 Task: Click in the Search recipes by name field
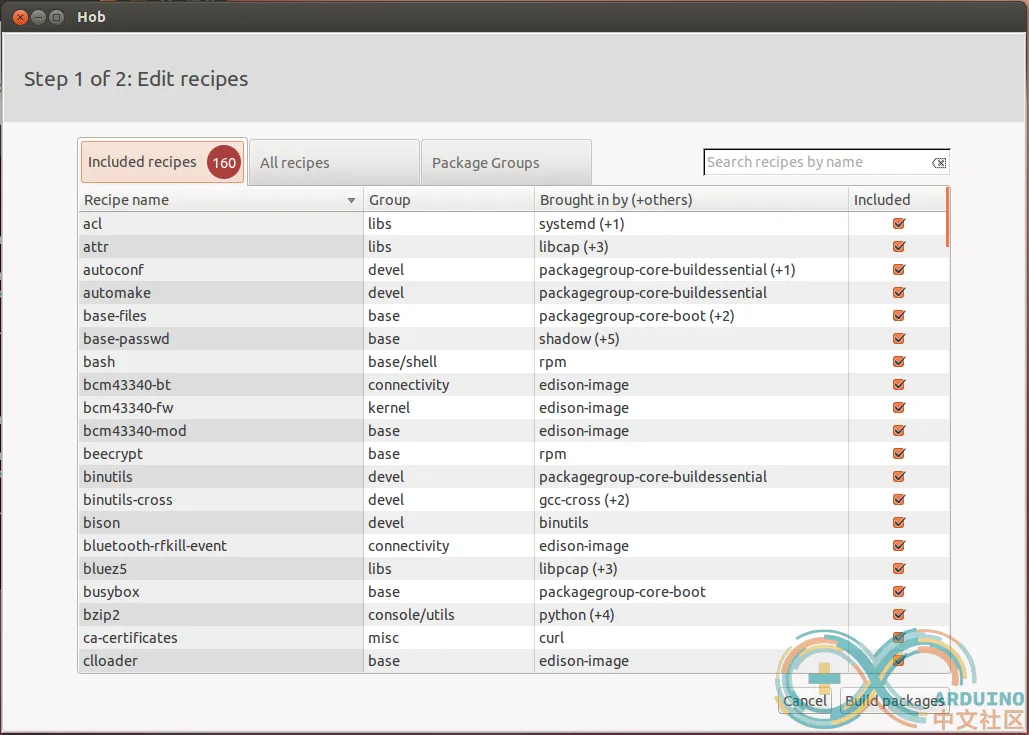tap(815, 162)
